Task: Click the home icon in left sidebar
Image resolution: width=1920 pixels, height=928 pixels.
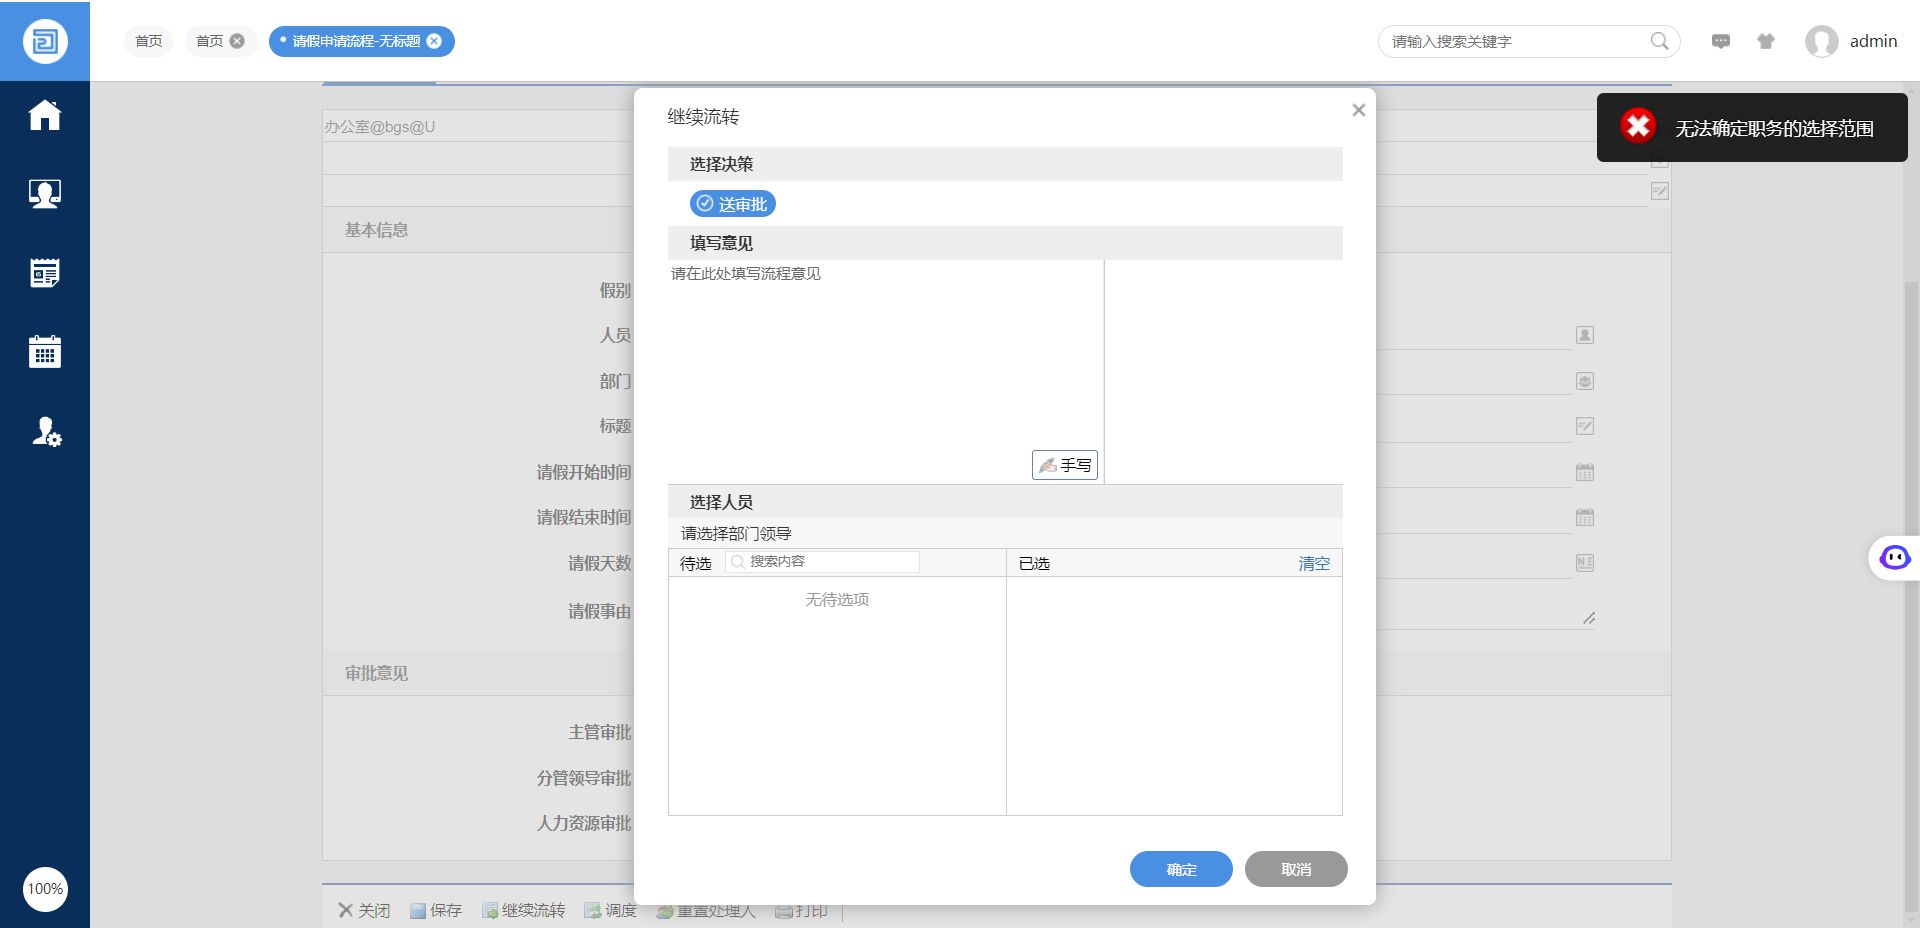Action: pyautogui.click(x=45, y=115)
